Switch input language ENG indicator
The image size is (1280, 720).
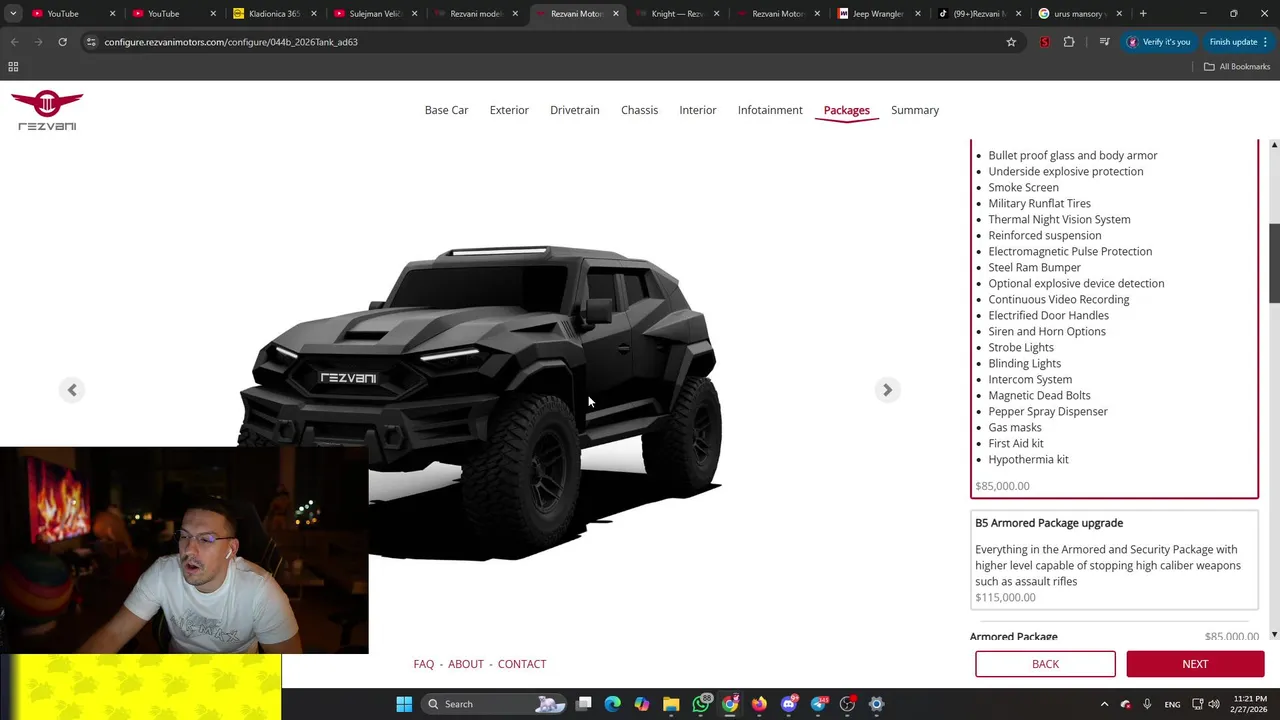[1172, 704]
